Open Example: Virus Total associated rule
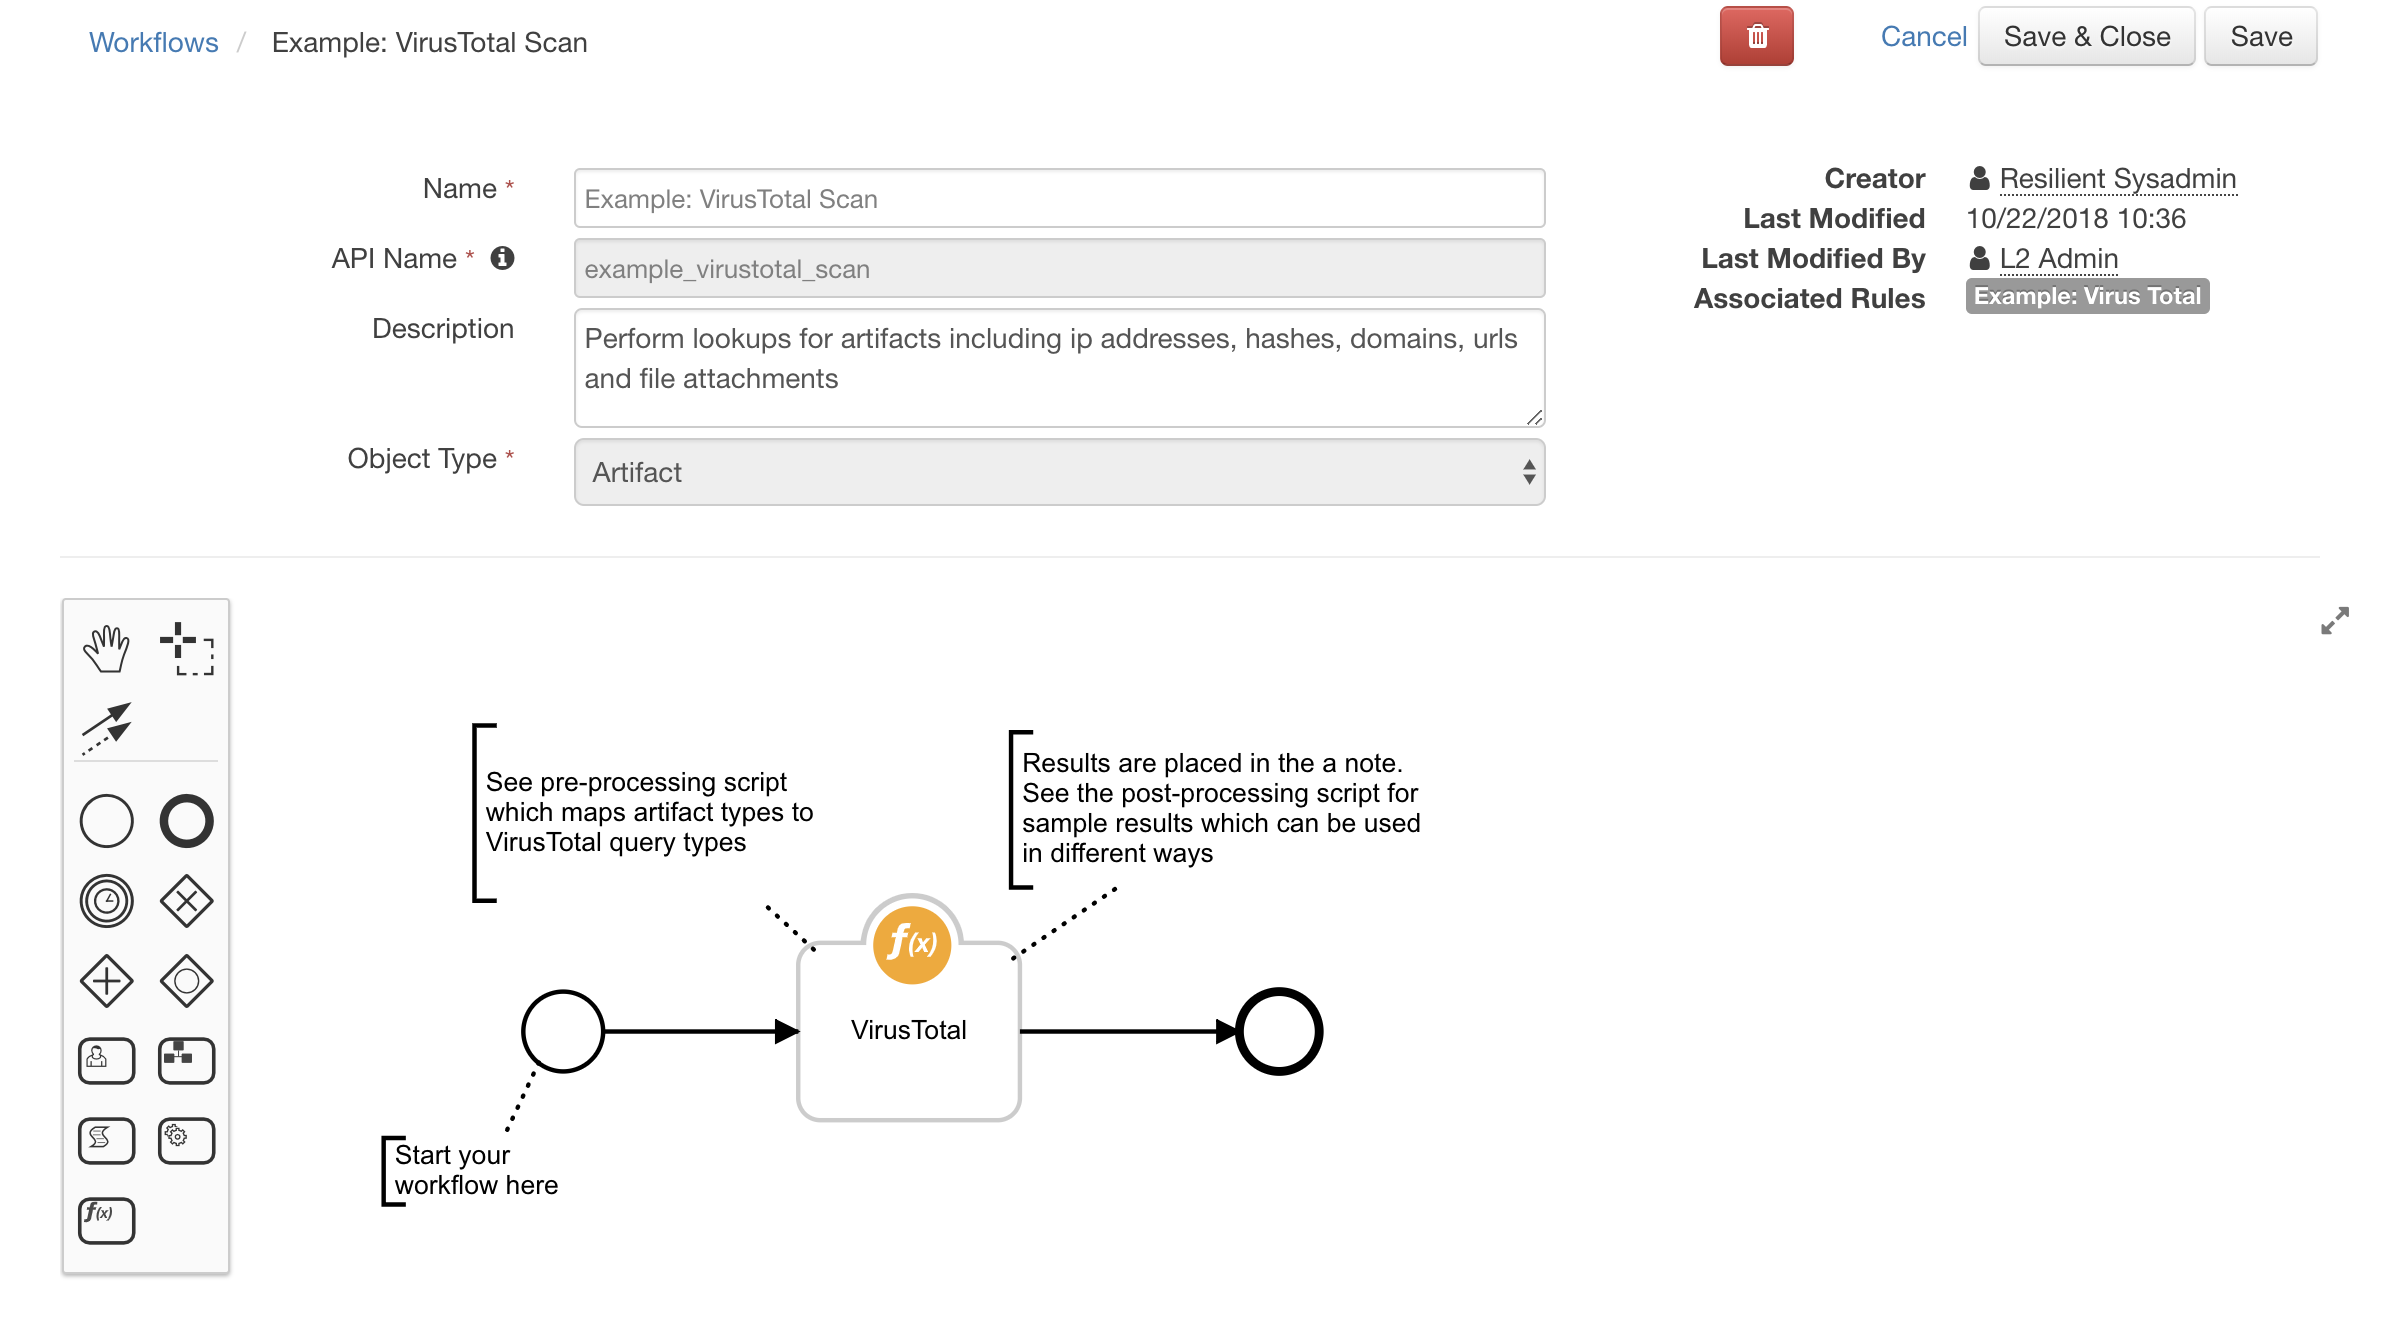This screenshot has height=1322, width=2392. pyautogui.click(x=2088, y=295)
